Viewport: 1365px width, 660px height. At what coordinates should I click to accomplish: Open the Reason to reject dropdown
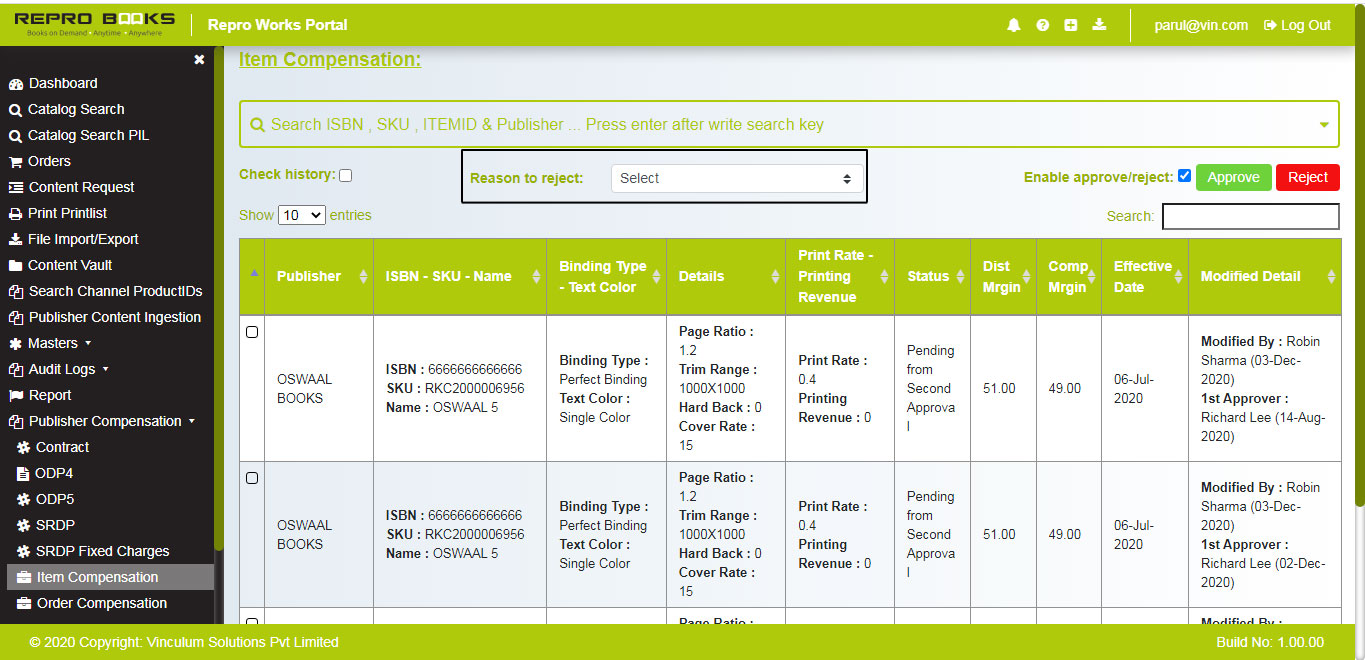[x=735, y=178]
